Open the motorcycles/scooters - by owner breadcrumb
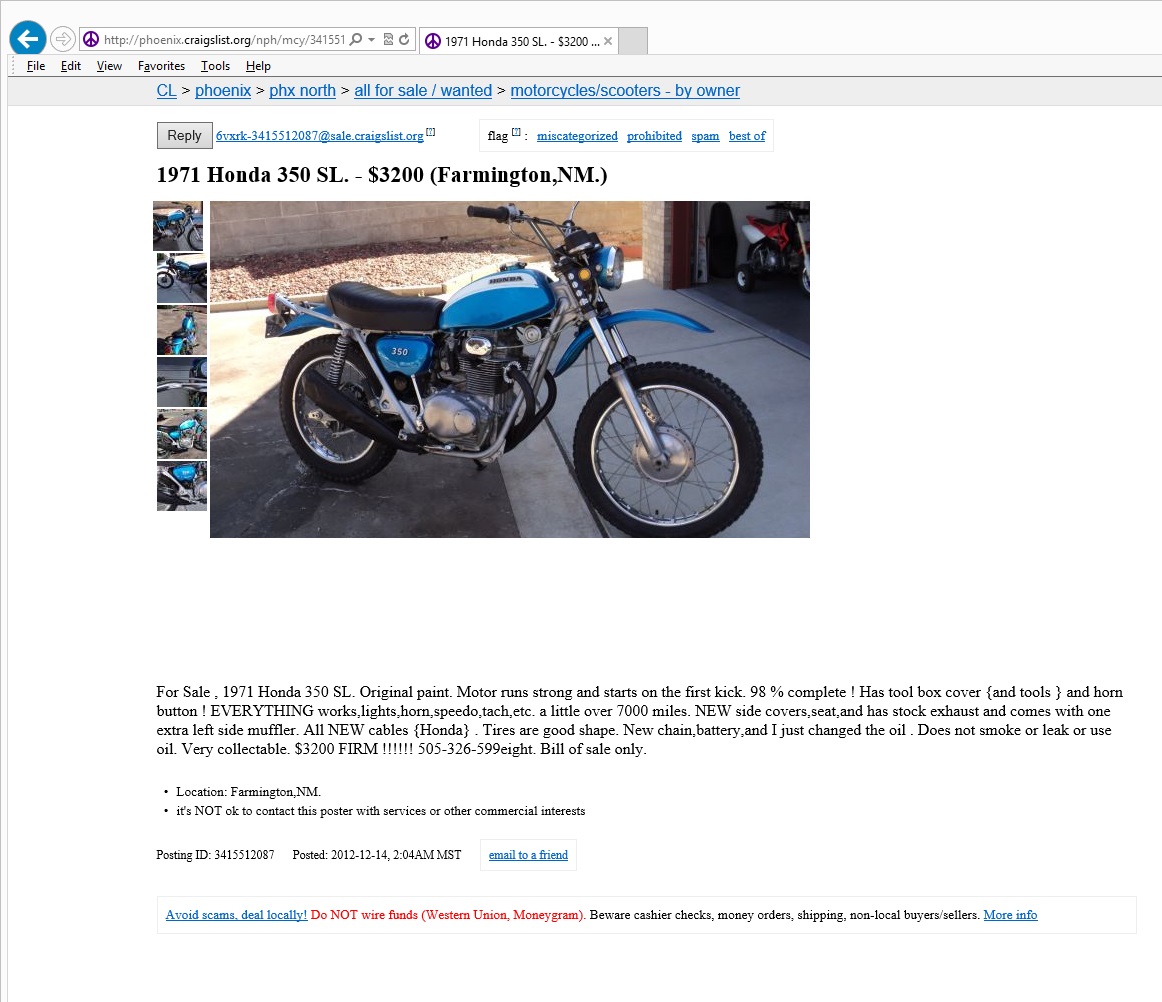The width and height of the screenshot is (1162, 1002). click(625, 90)
